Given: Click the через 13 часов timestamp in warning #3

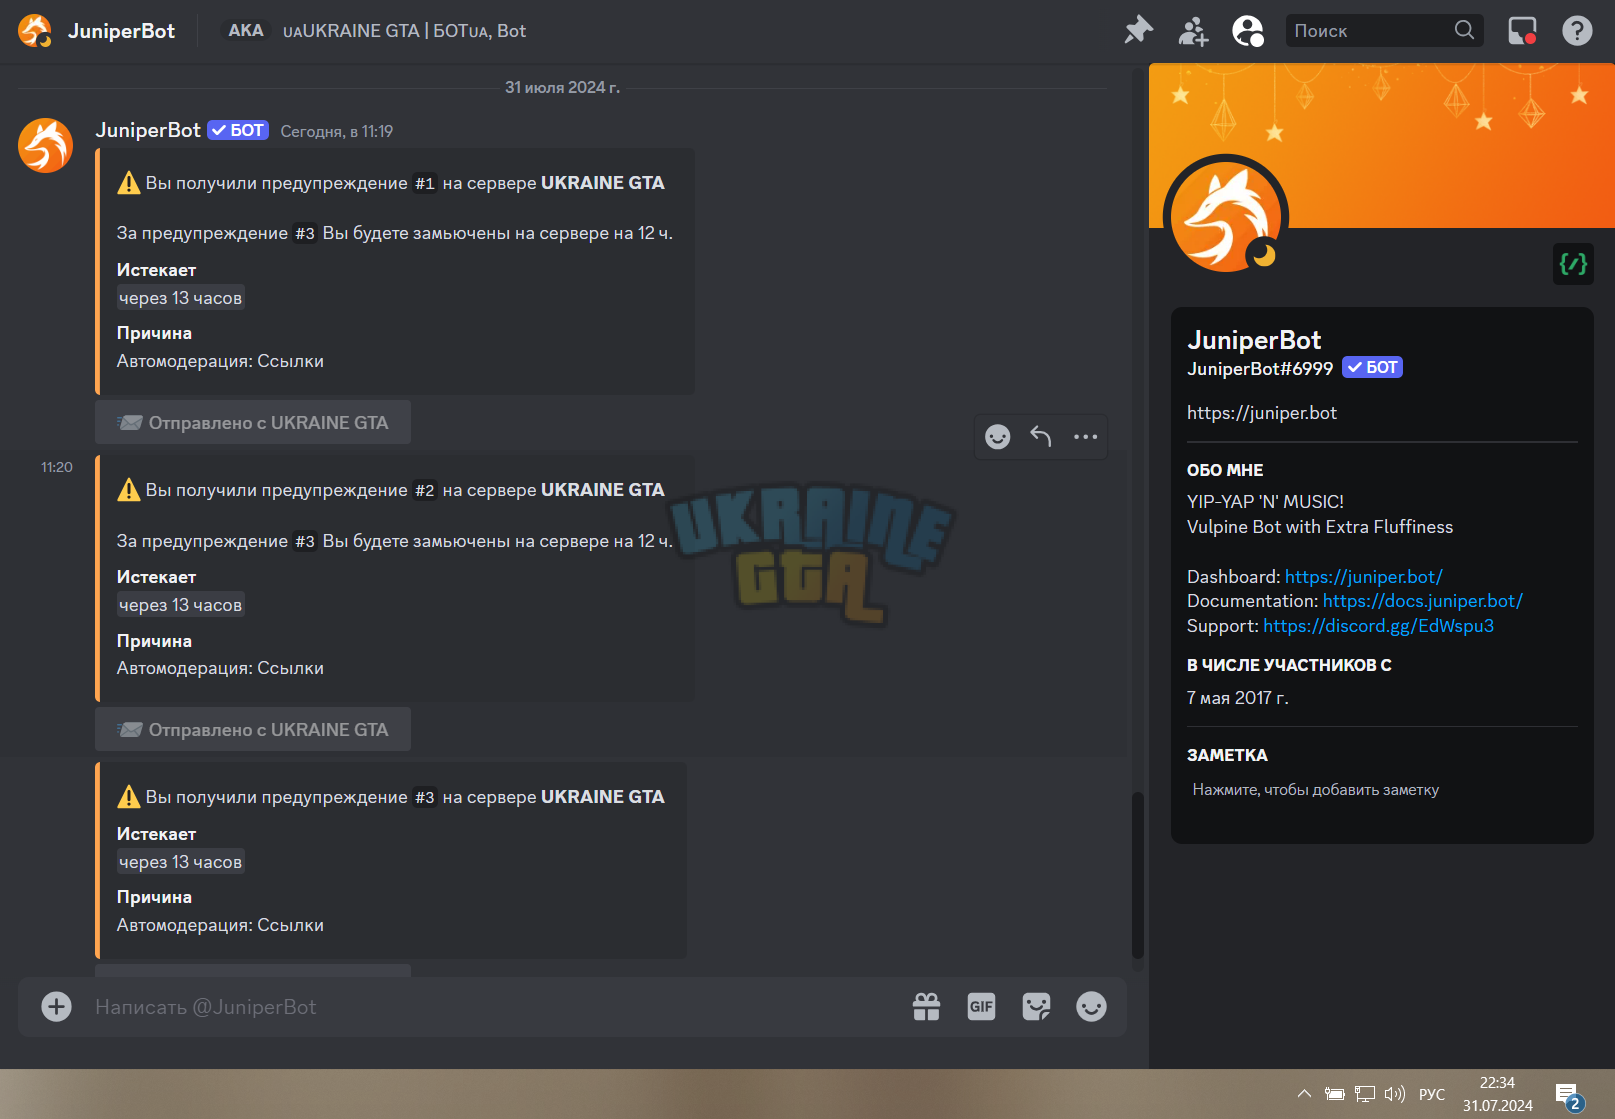Looking at the screenshot, I should [180, 862].
